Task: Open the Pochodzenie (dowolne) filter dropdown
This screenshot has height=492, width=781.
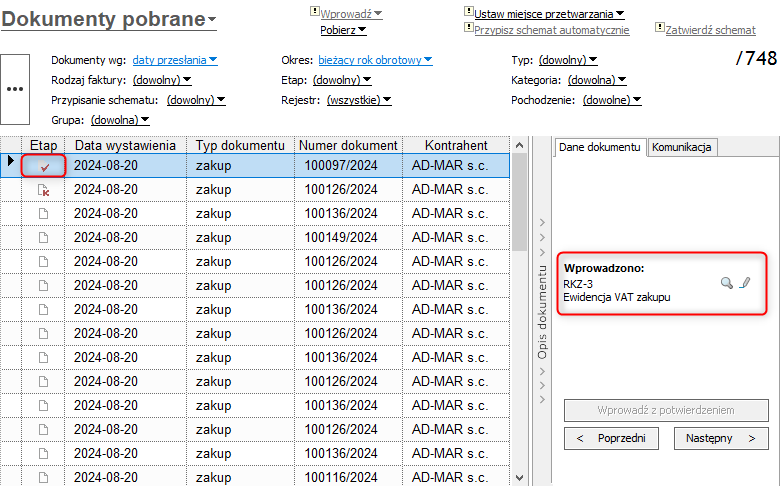Action: (612, 100)
